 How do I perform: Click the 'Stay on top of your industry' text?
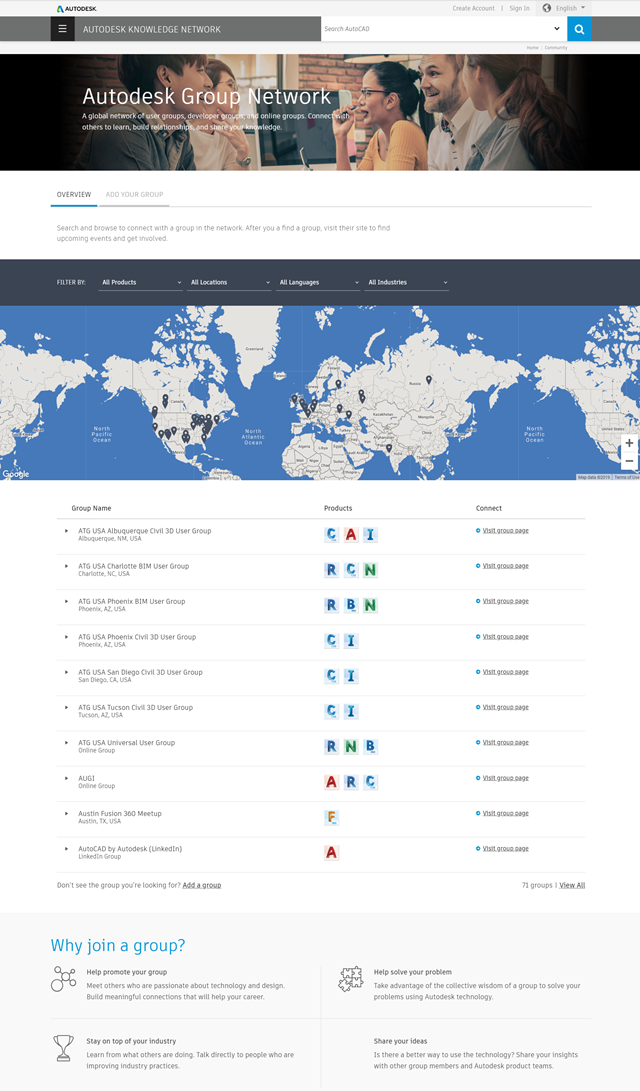pos(131,1041)
